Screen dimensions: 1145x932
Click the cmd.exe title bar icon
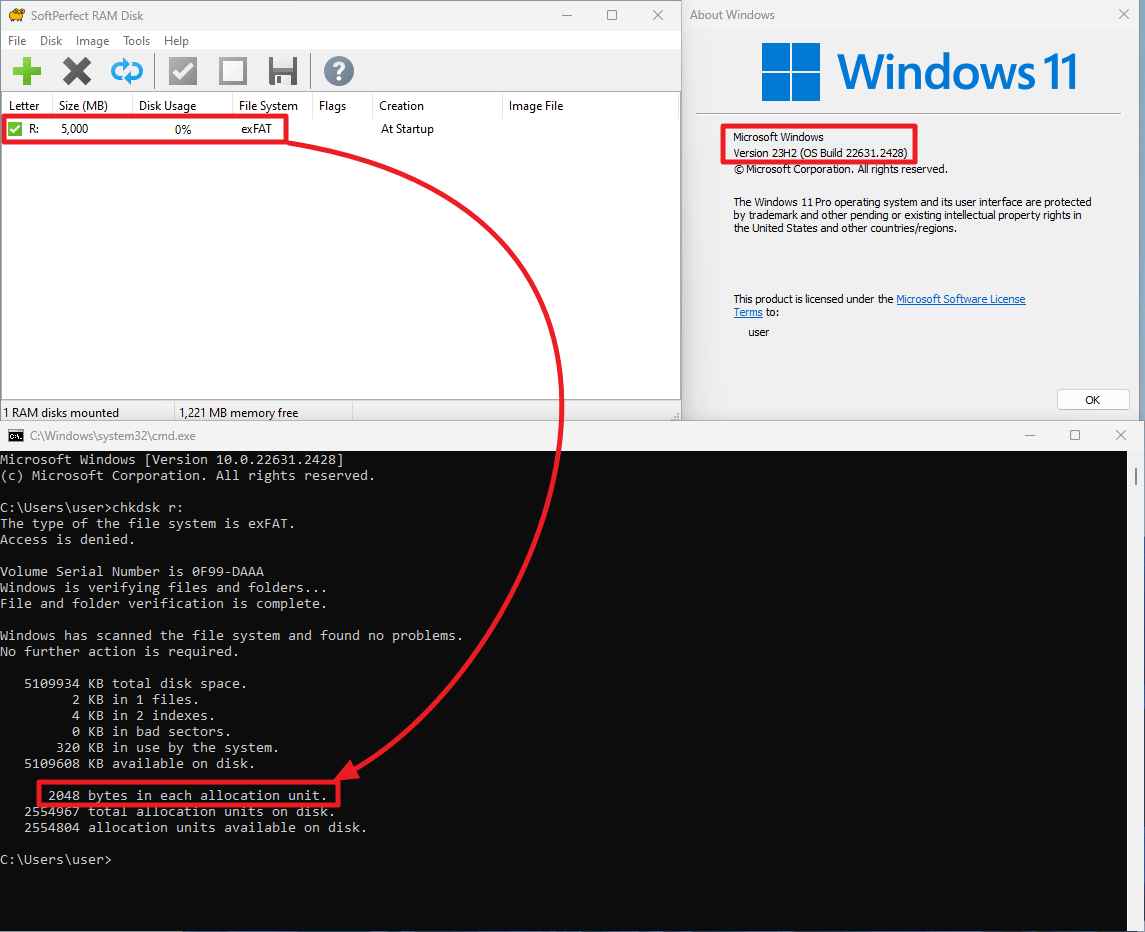tap(15, 436)
